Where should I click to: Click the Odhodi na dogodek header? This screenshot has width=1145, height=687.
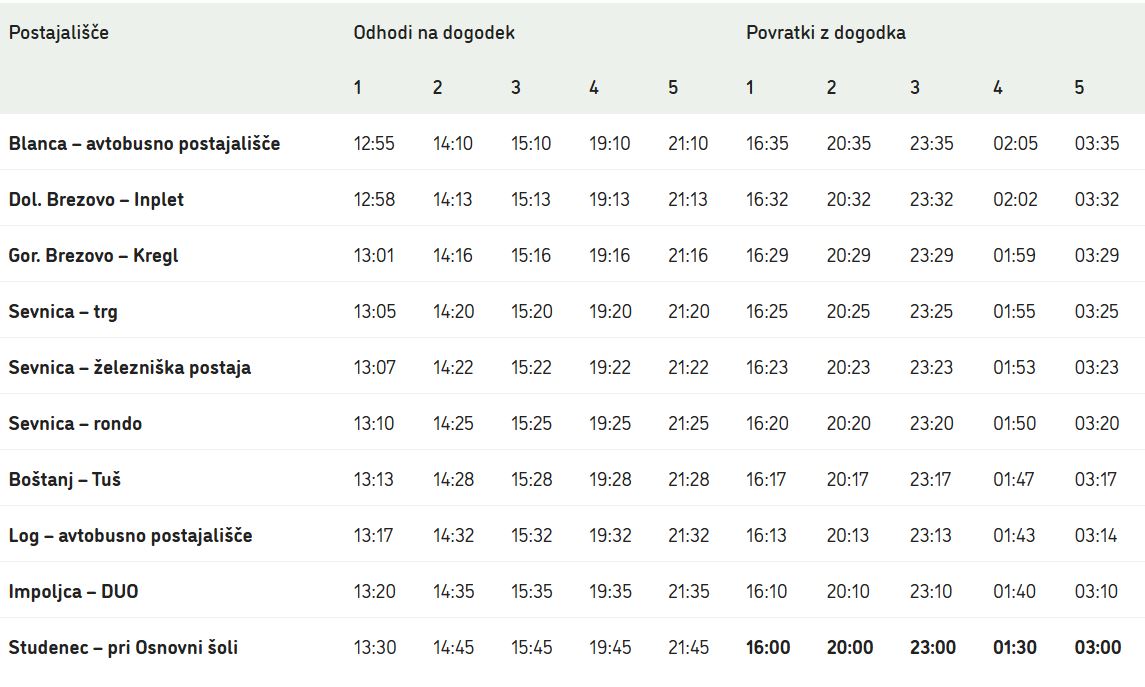pyautogui.click(x=434, y=33)
